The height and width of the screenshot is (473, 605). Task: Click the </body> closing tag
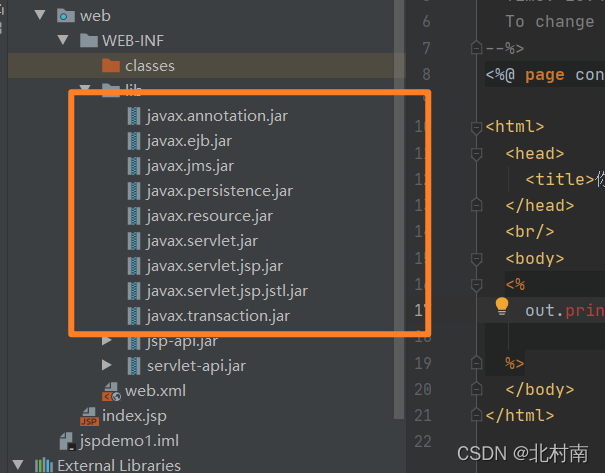540,390
